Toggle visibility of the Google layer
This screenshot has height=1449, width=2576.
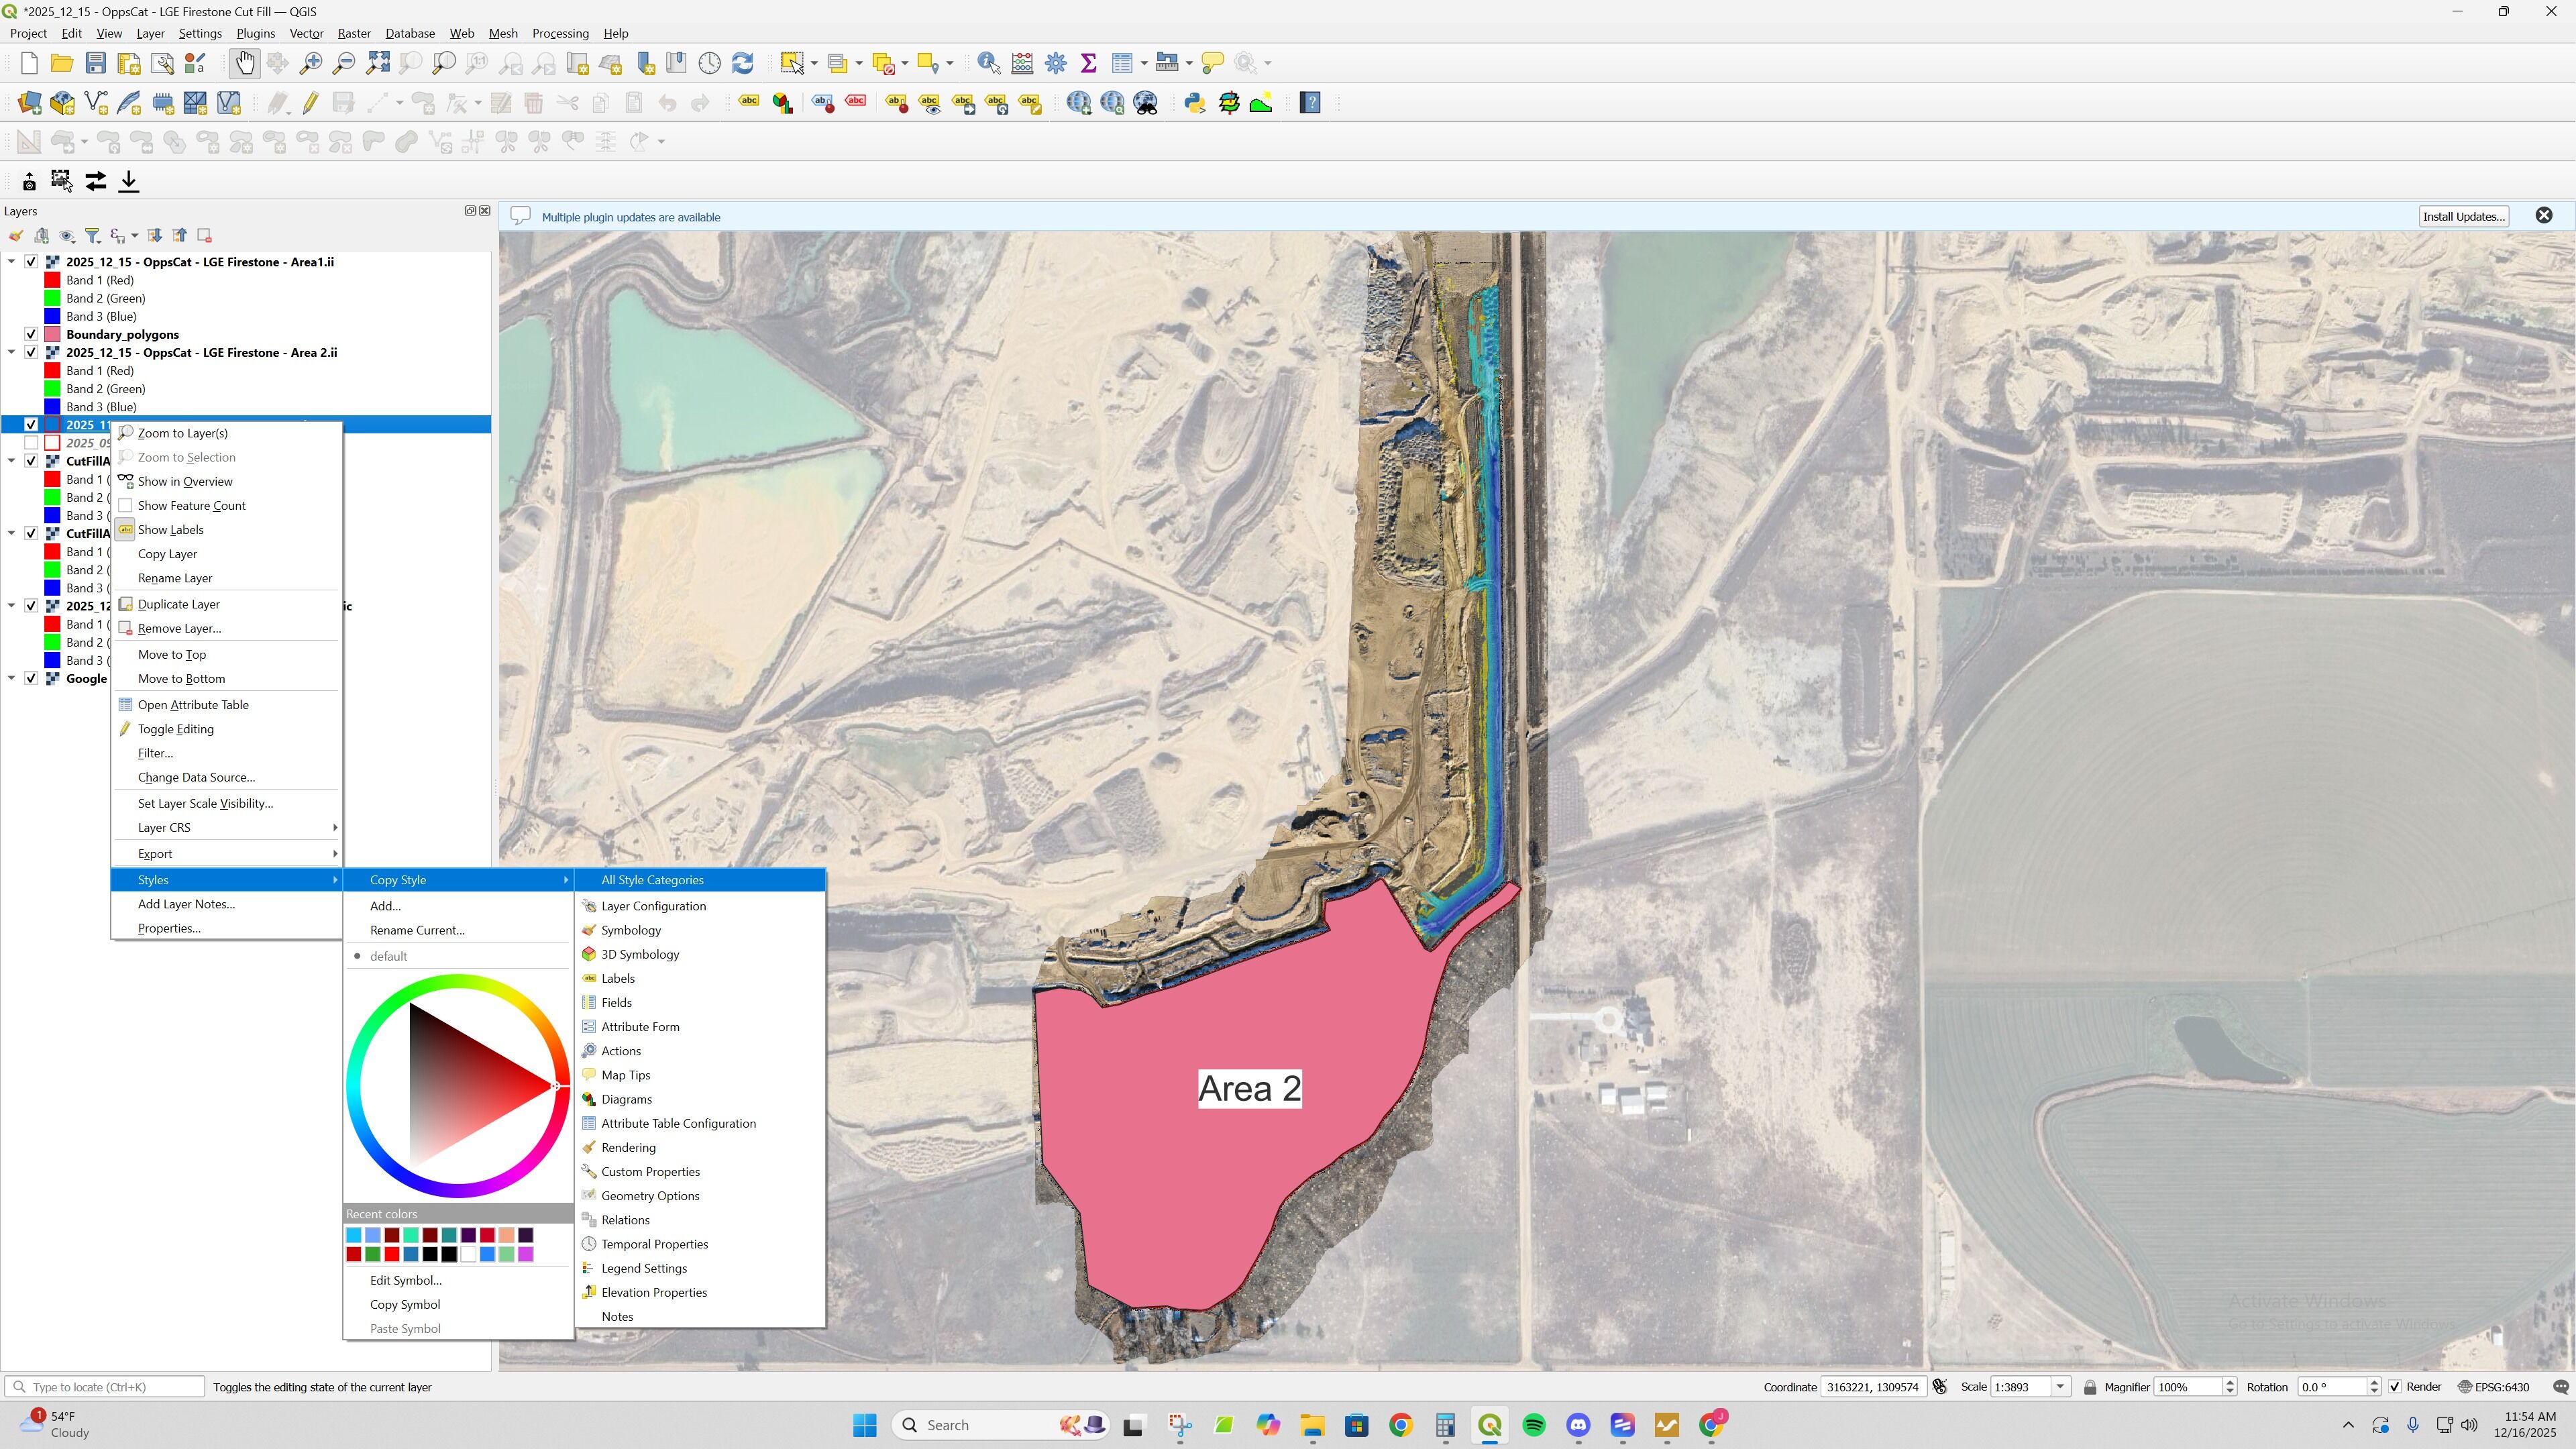[x=31, y=678]
